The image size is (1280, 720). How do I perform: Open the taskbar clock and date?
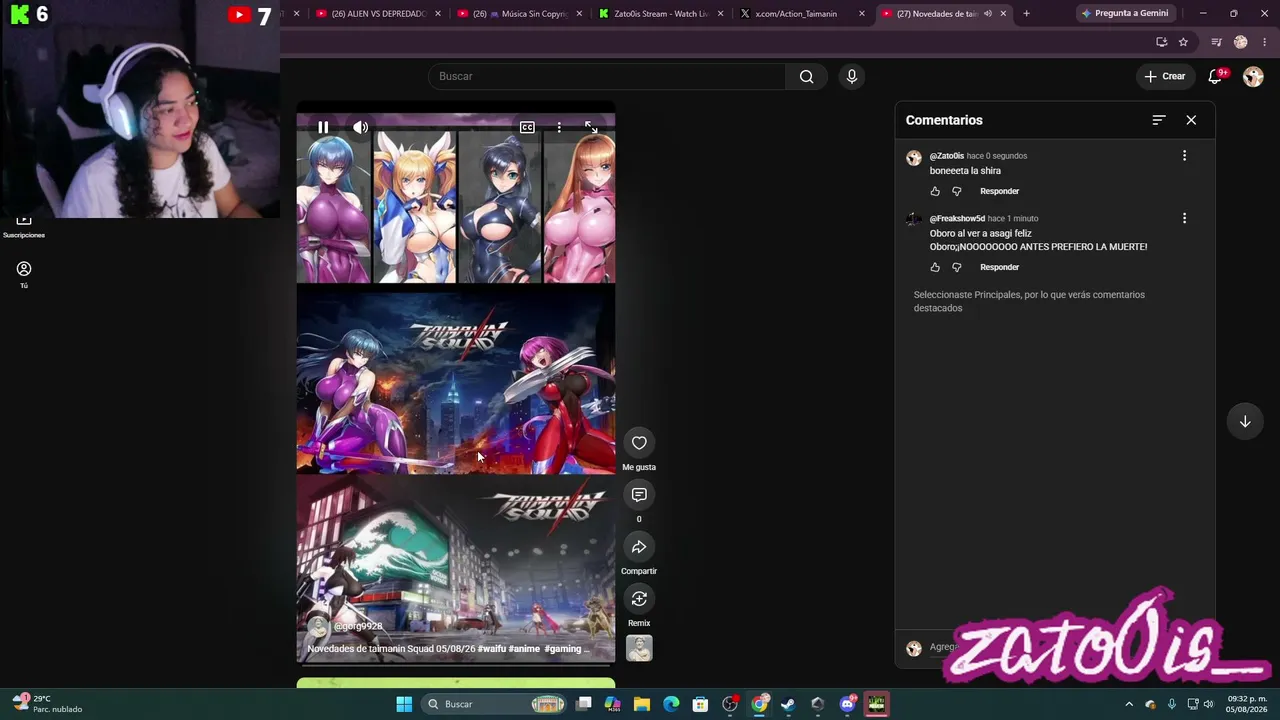[1247, 704]
